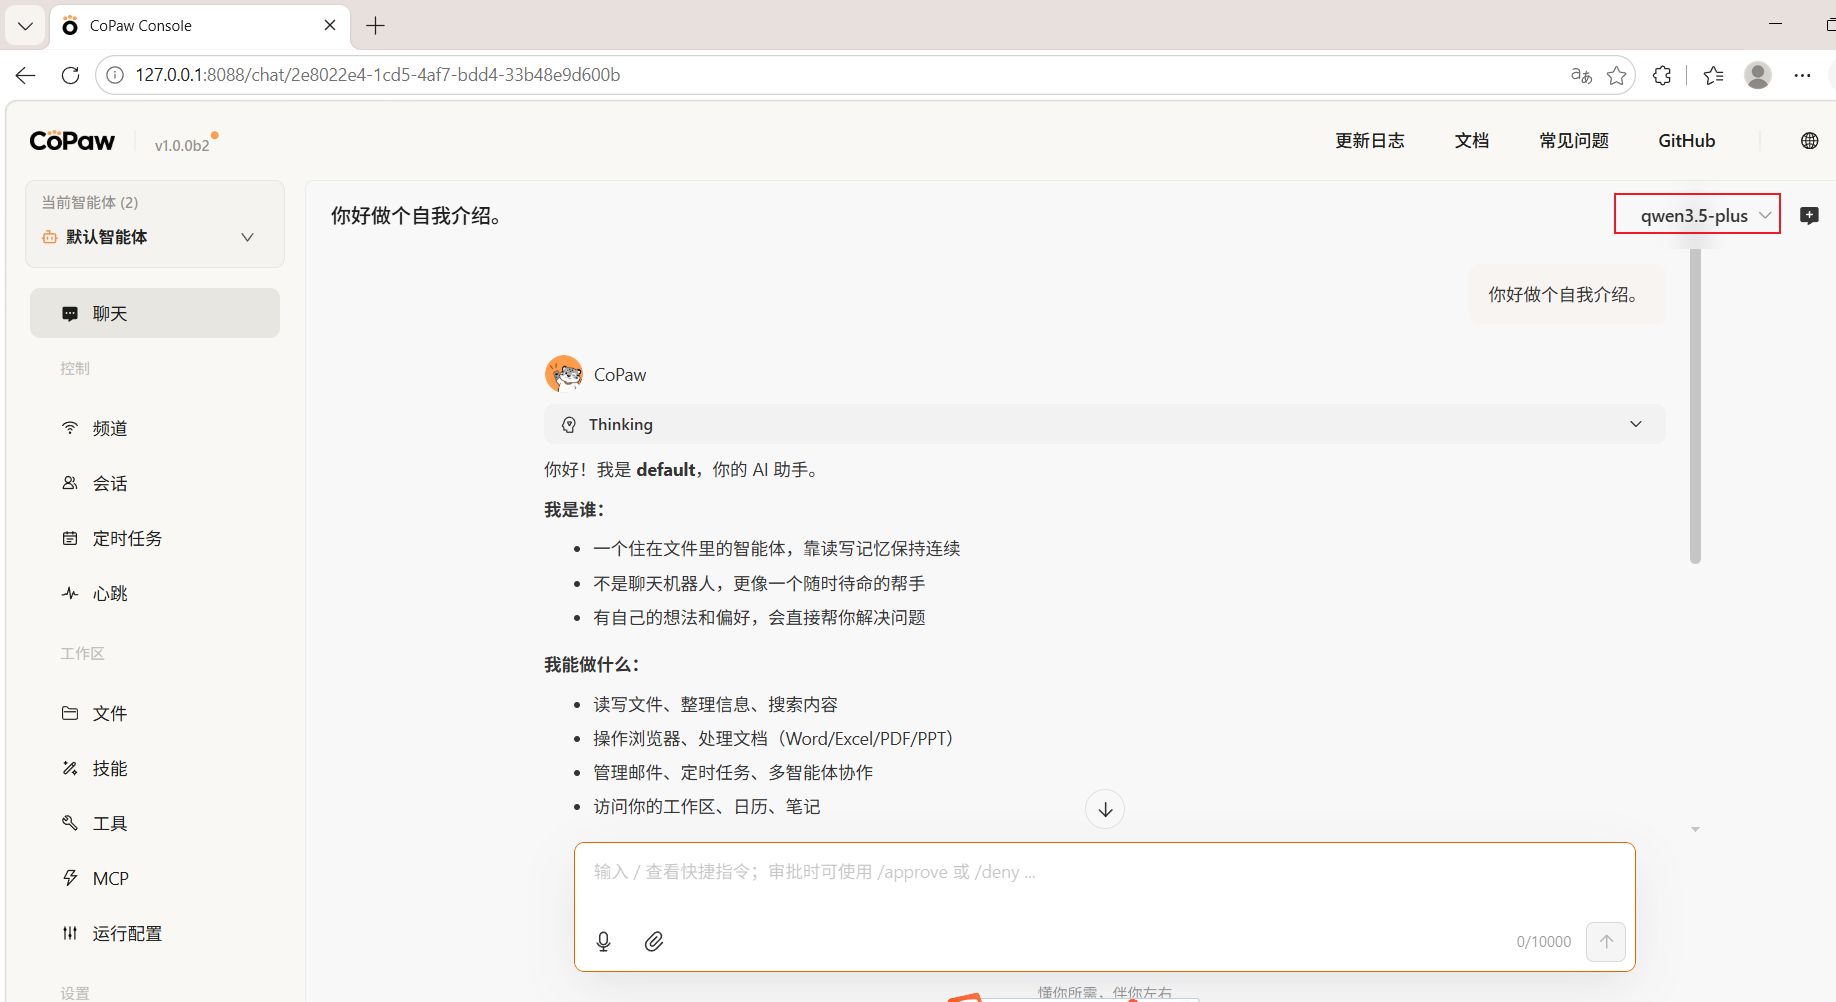Switch the site language via the globe icon
This screenshot has width=1836, height=1002.
coord(1809,140)
